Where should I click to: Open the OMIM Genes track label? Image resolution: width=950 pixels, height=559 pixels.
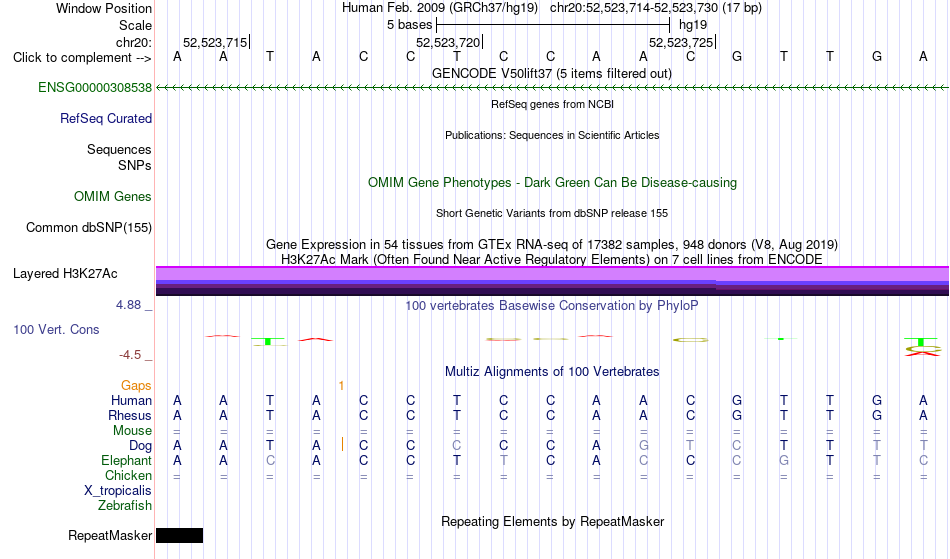113,196
